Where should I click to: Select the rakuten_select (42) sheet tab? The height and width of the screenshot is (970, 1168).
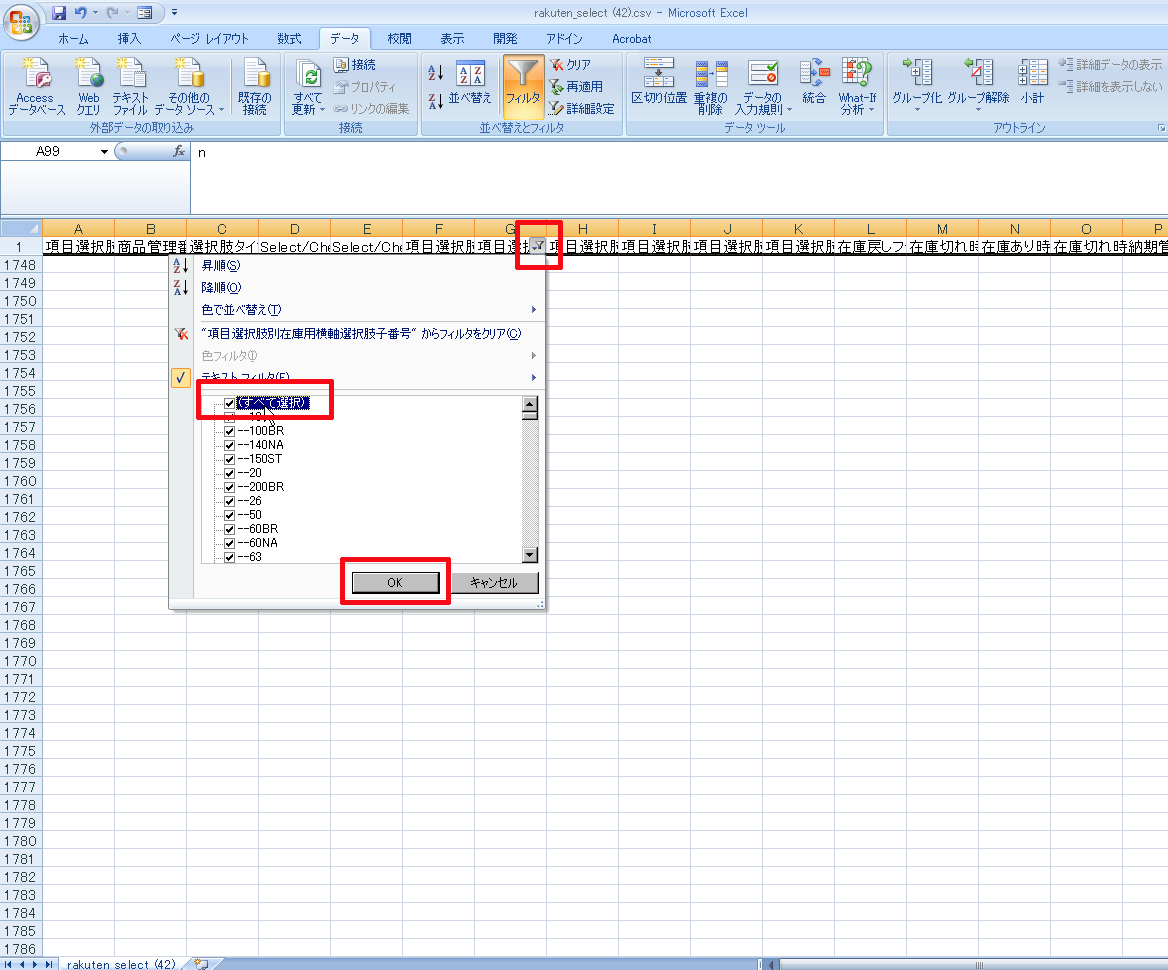(121, 963)
